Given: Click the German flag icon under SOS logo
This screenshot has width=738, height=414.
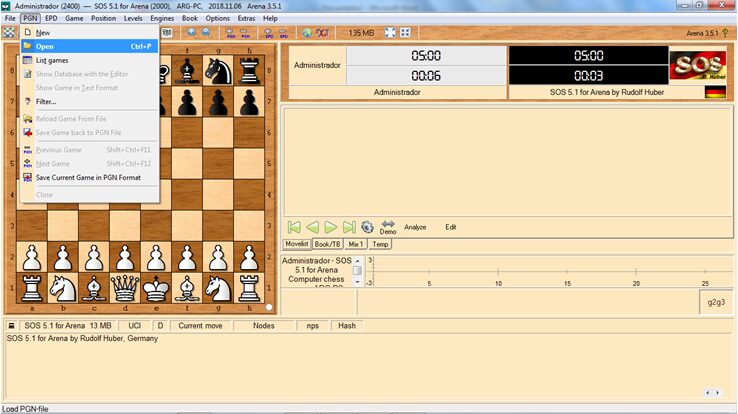Looking at the screenshot, I should 715,92.
